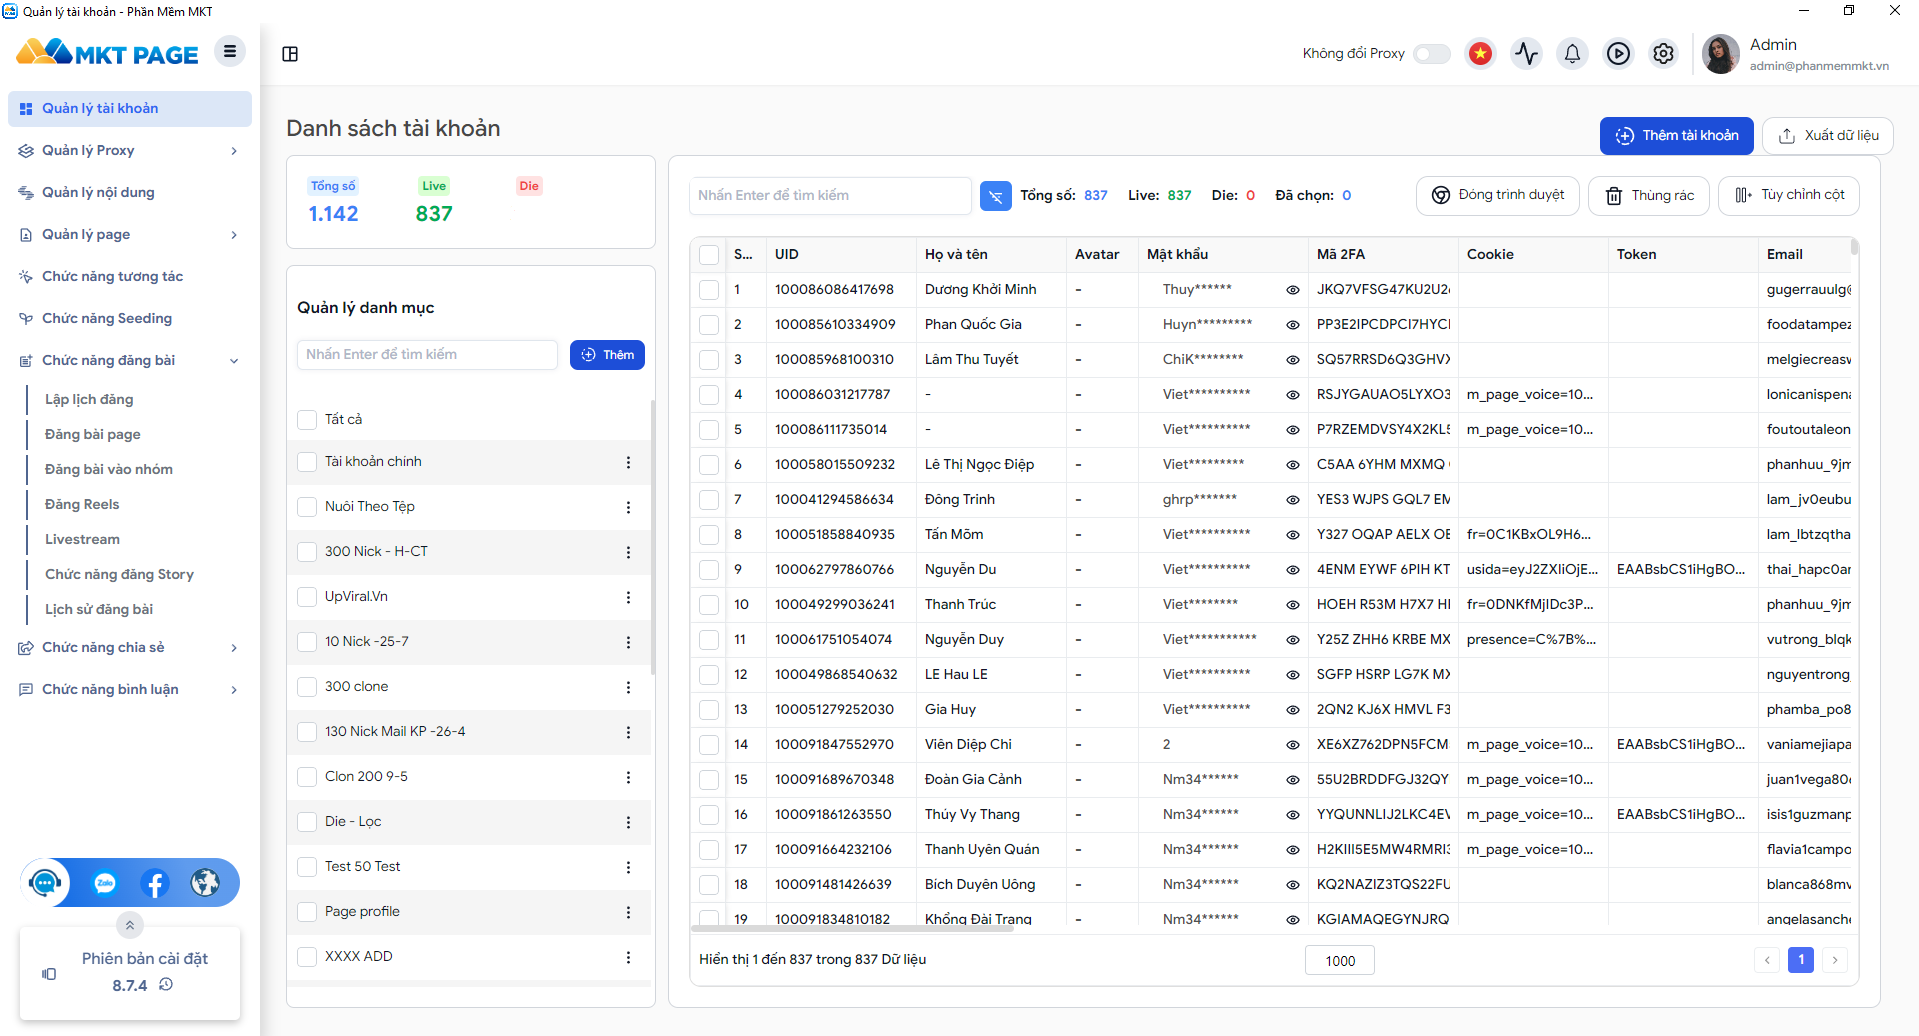Open the Tùy chỉnh cột column options
The image size is (1919, 1036).
[1789, 196]
